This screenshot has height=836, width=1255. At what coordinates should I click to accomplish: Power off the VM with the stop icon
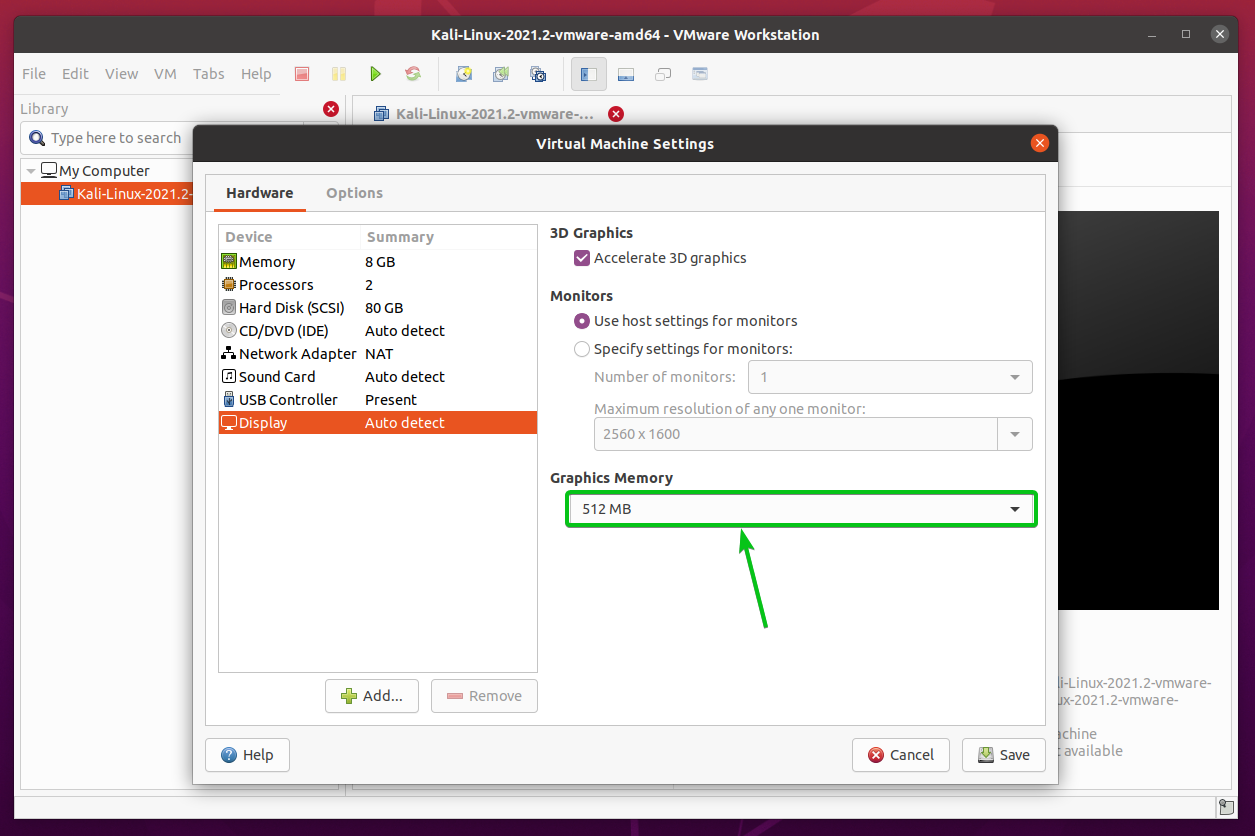click(x=301, y=73)
